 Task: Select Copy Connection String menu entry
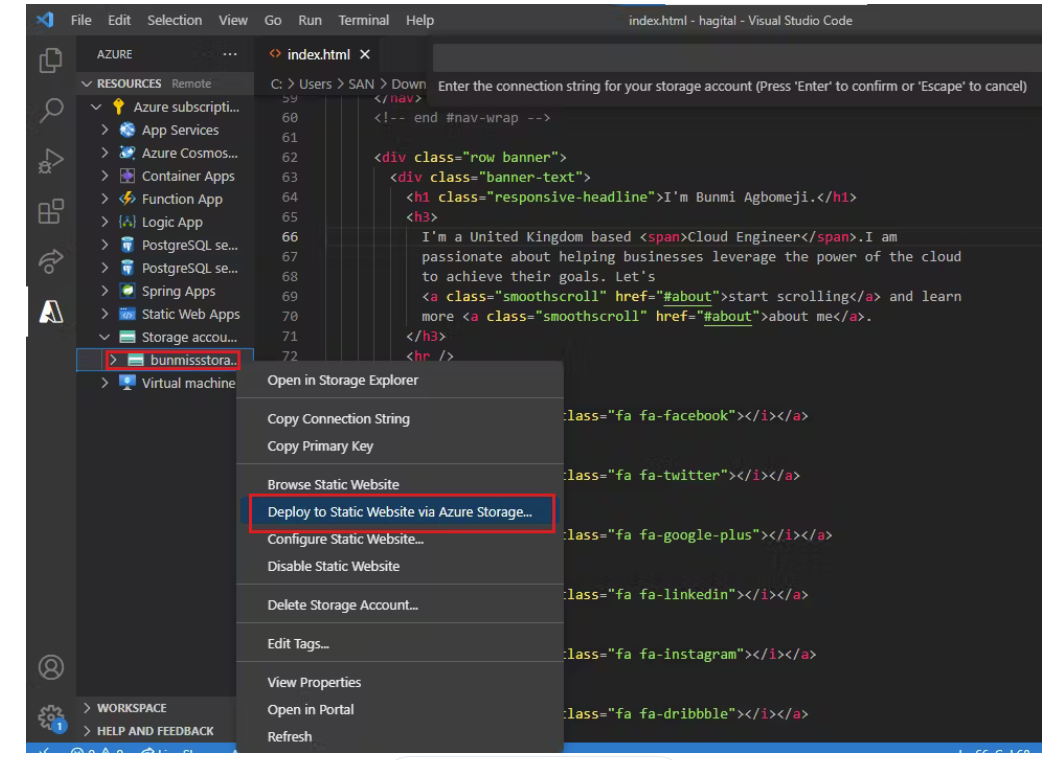click(338, 419)
